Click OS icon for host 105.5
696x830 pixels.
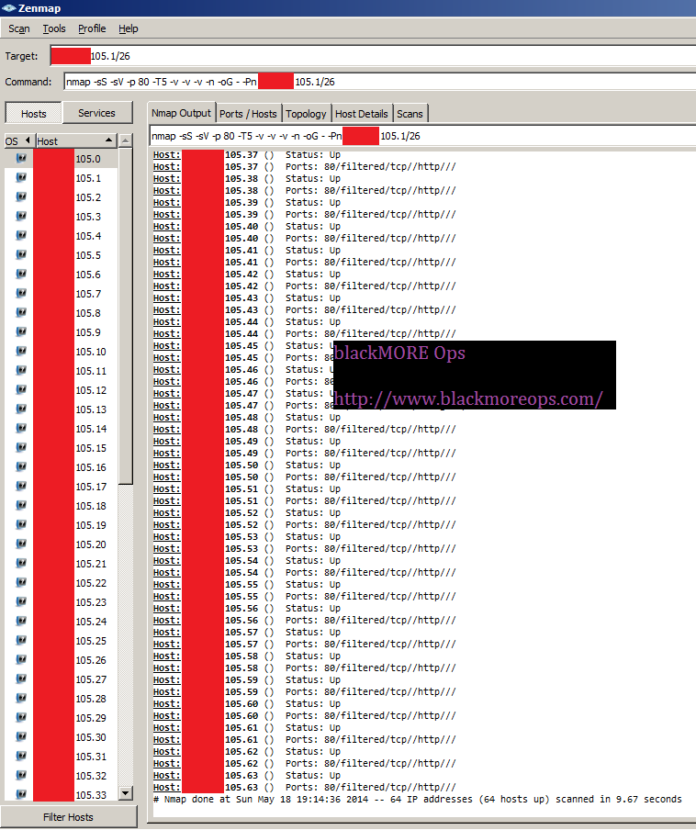point(21,255)
